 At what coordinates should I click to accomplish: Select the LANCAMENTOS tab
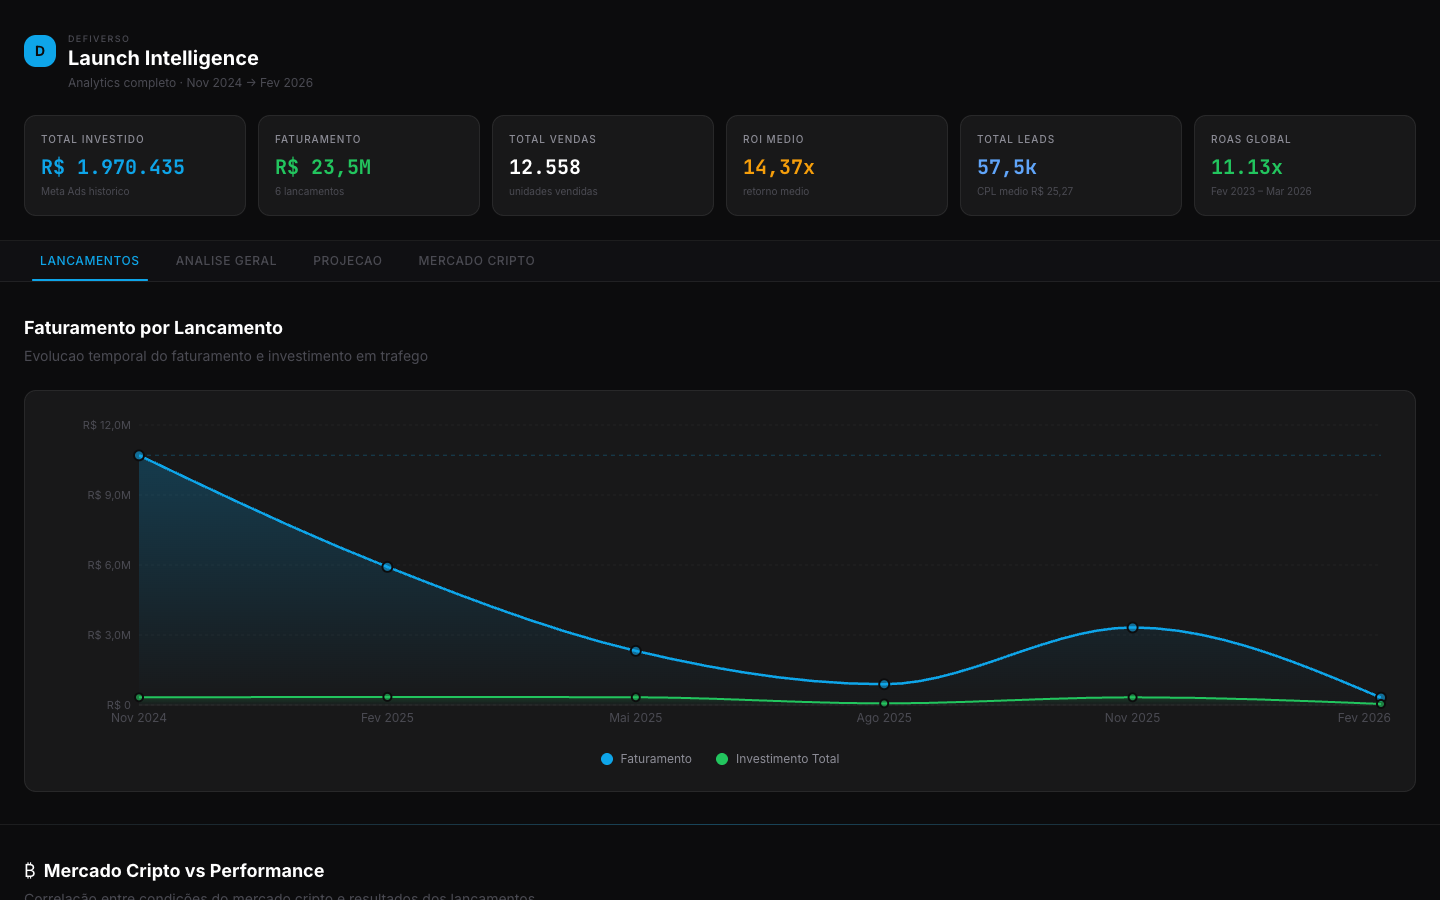[x=89, y=260]
